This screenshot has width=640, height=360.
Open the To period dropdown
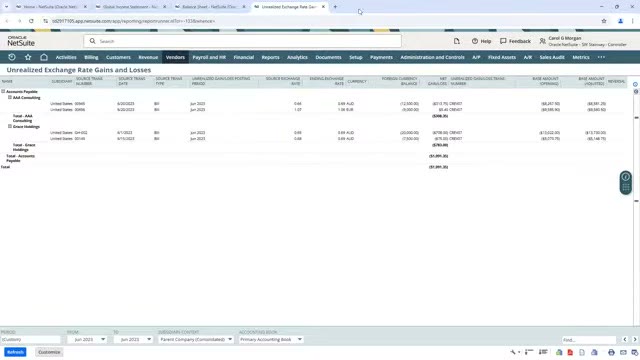coord(133,340)
